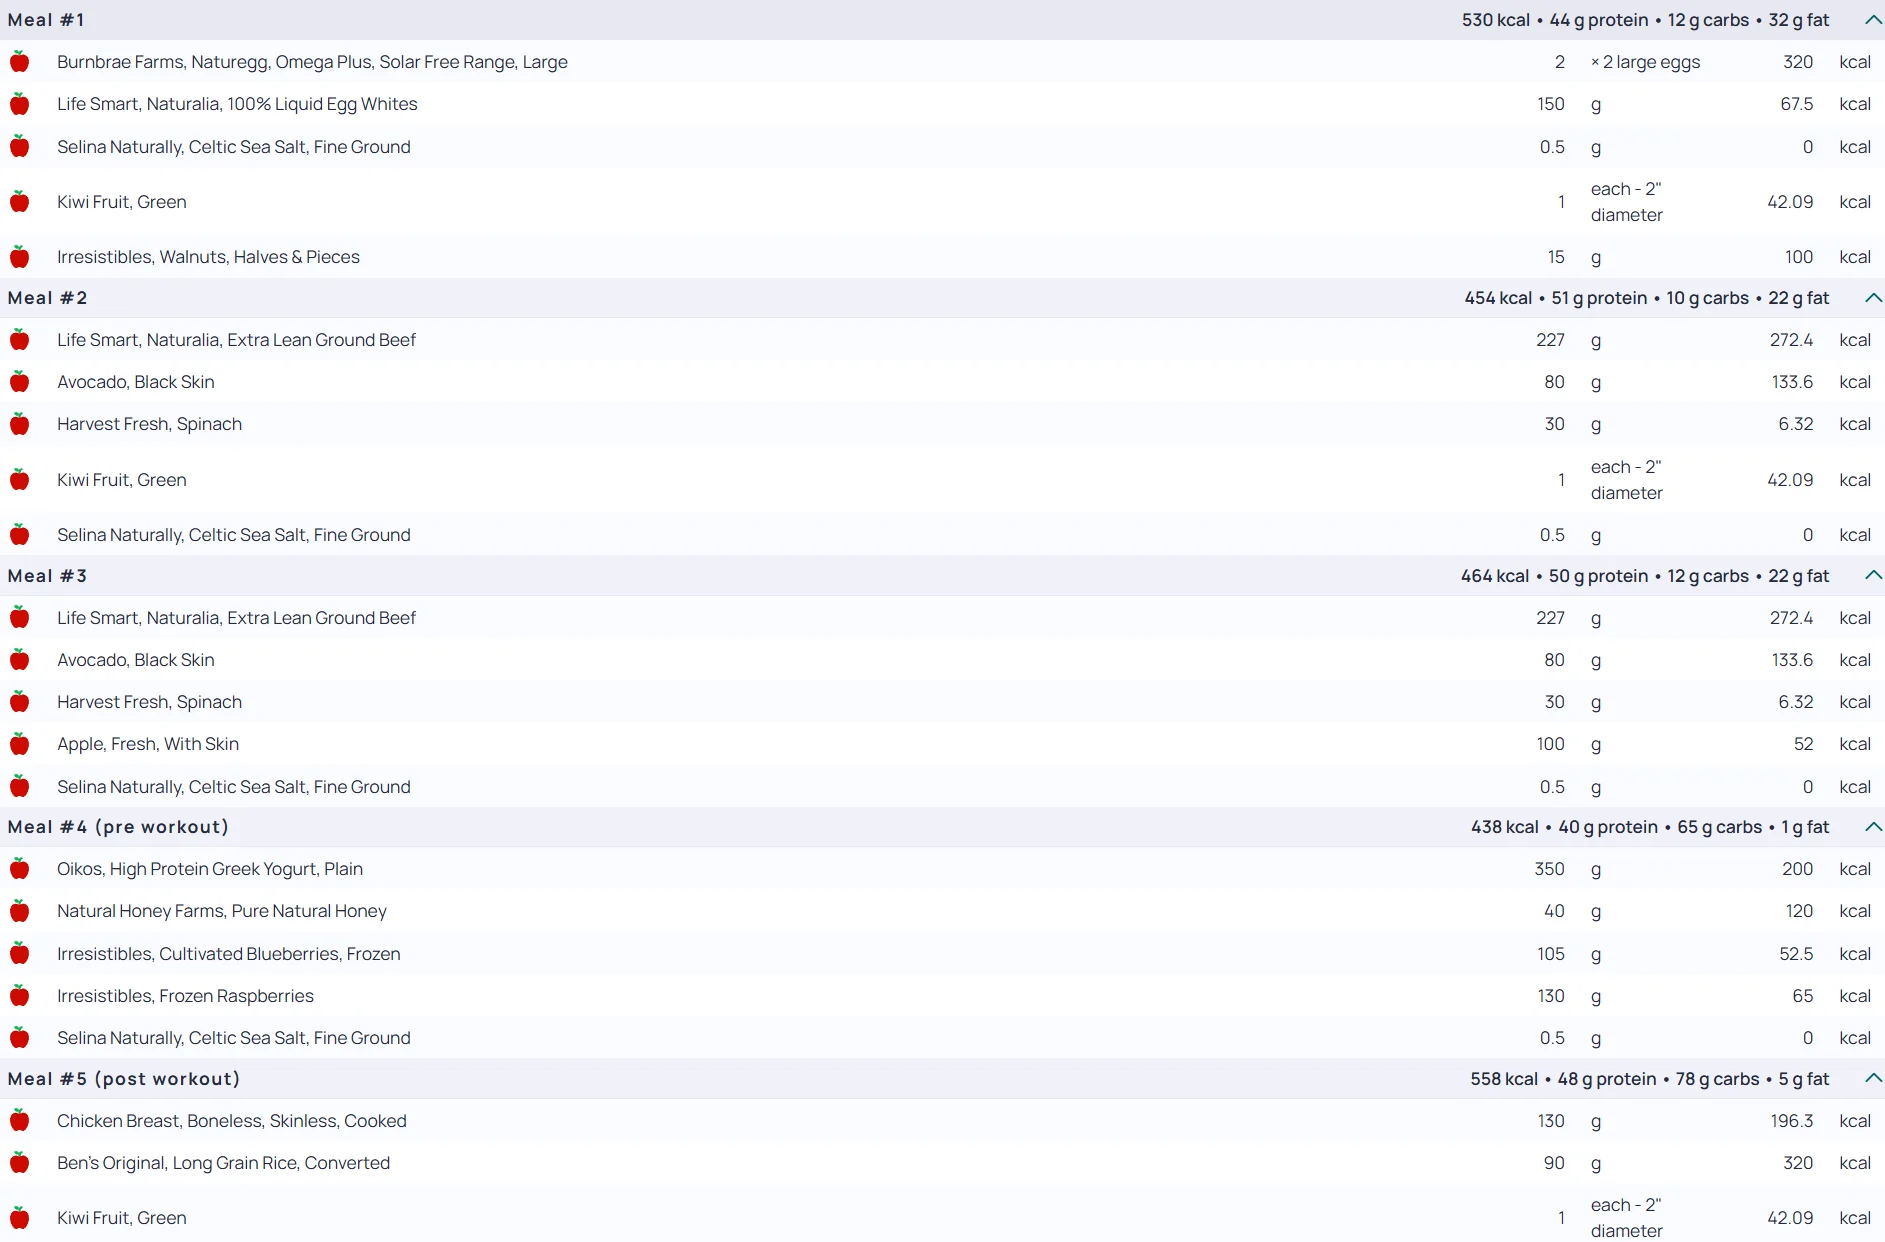The image size is (1885, 1242).
Task: Click Meal #4 macro summary 438 kcal
Action: (x=1650, y=827)
